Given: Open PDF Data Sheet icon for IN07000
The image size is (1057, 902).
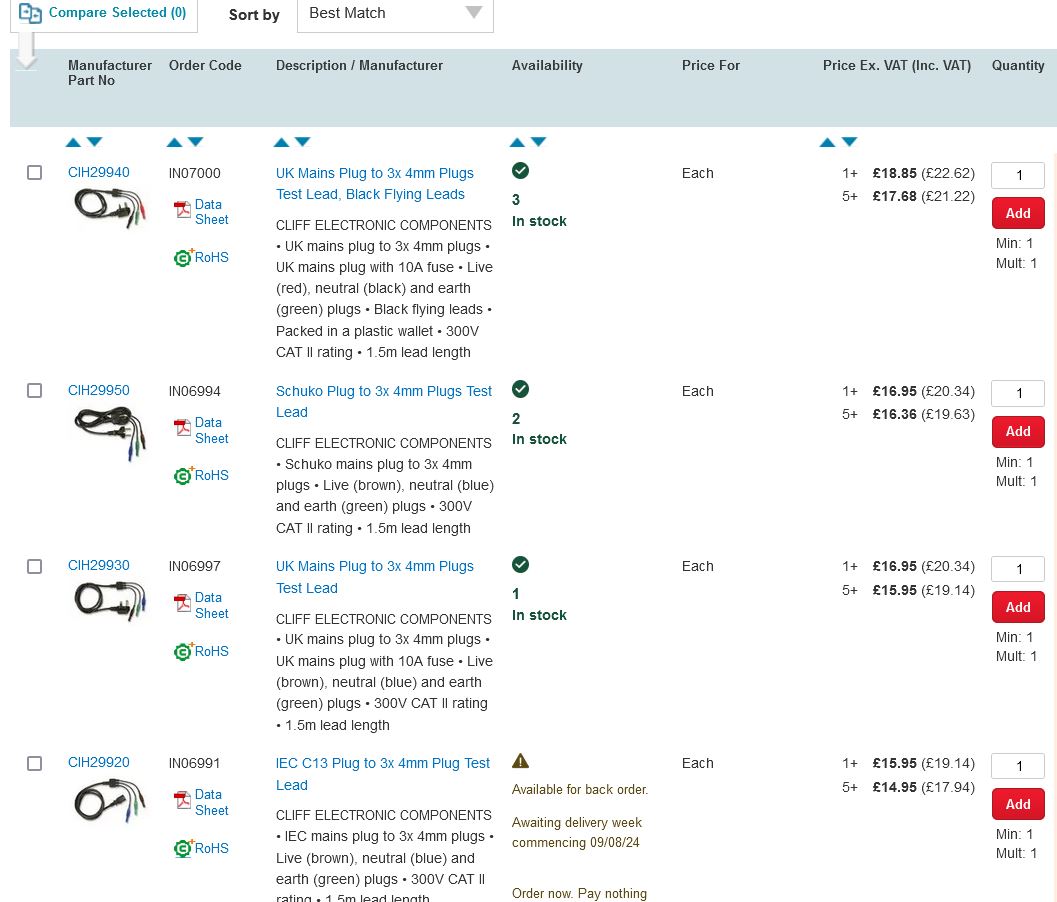Looking at the screenshot, I should point(183,210).
